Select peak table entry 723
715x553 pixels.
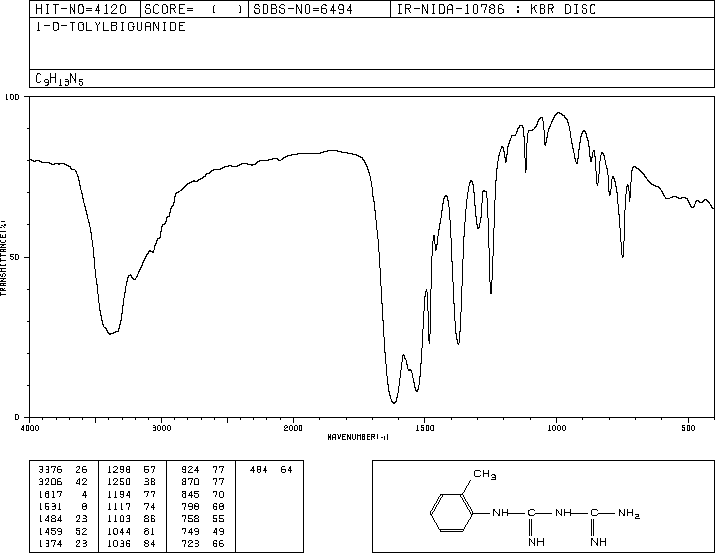pyautogui.click(x=203, y=543)
